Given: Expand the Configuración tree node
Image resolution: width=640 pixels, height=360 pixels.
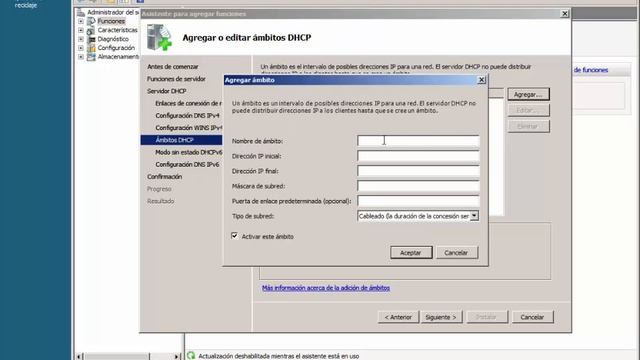Looking at the screenshot, I should pos(81,48).
